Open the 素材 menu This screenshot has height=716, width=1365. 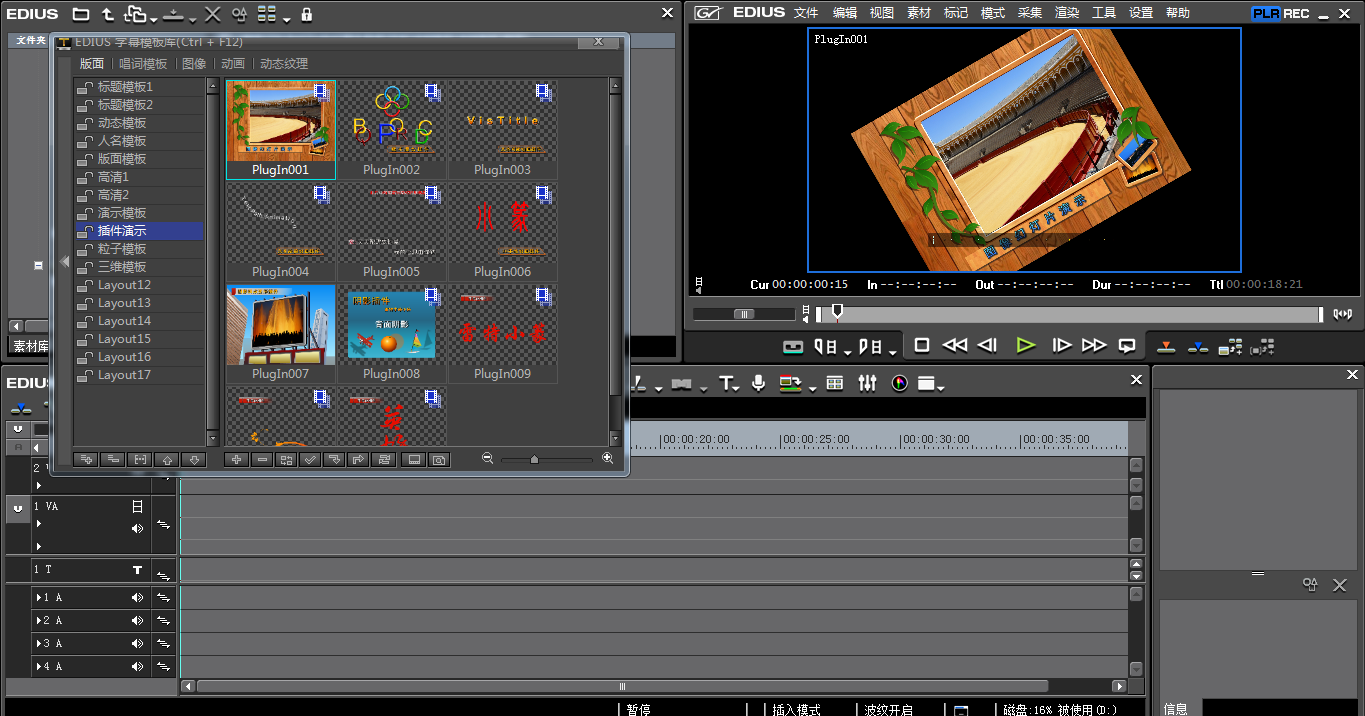[x=919, y=13]
